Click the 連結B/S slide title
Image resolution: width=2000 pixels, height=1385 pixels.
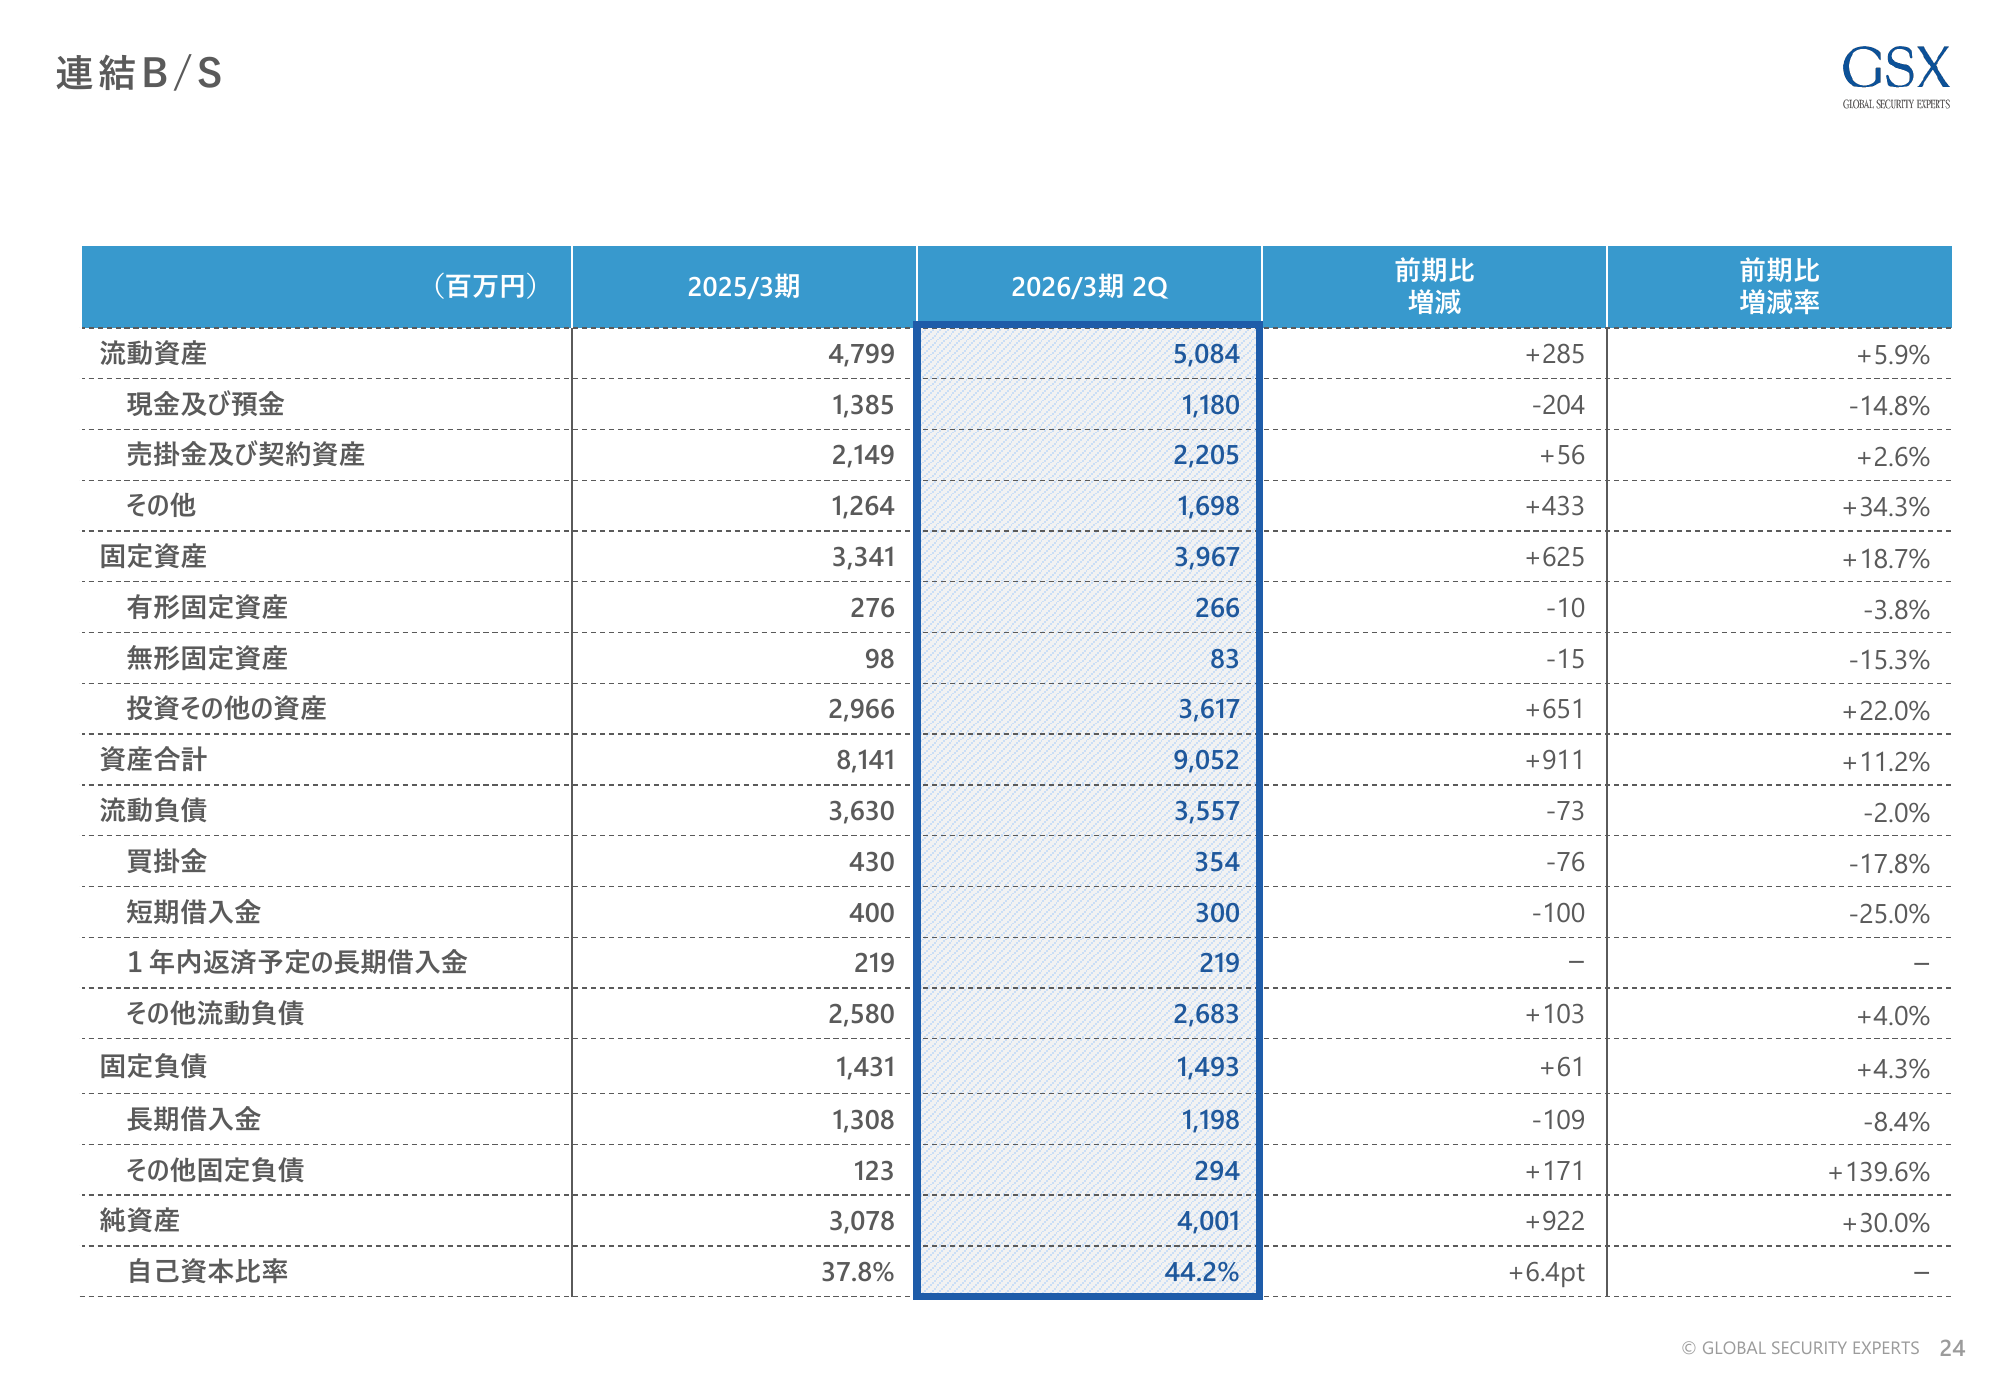(x=139, y=73)
